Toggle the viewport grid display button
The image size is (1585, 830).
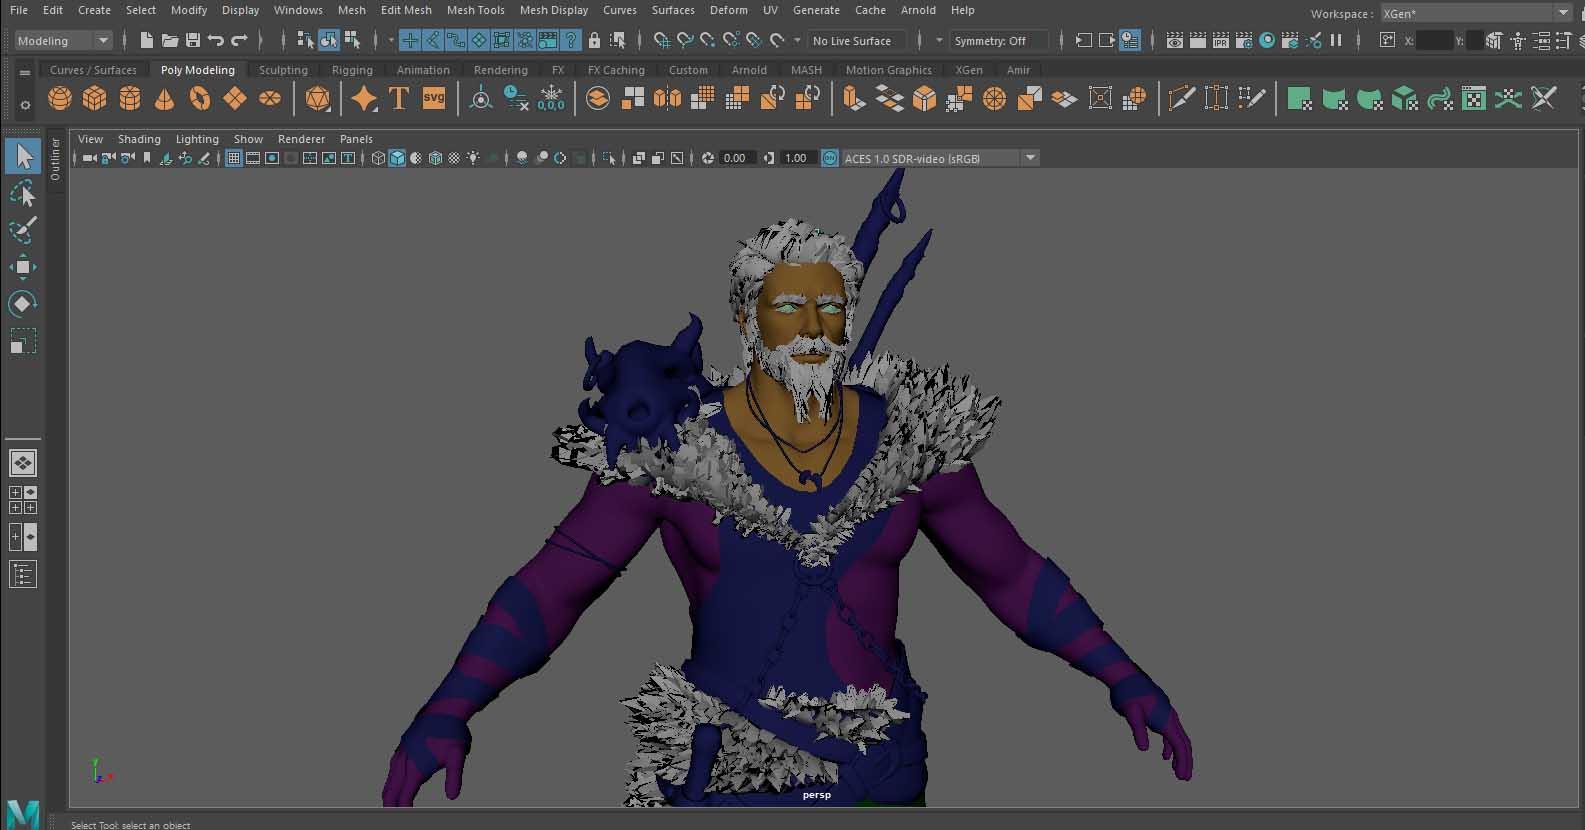click(234, 158)
